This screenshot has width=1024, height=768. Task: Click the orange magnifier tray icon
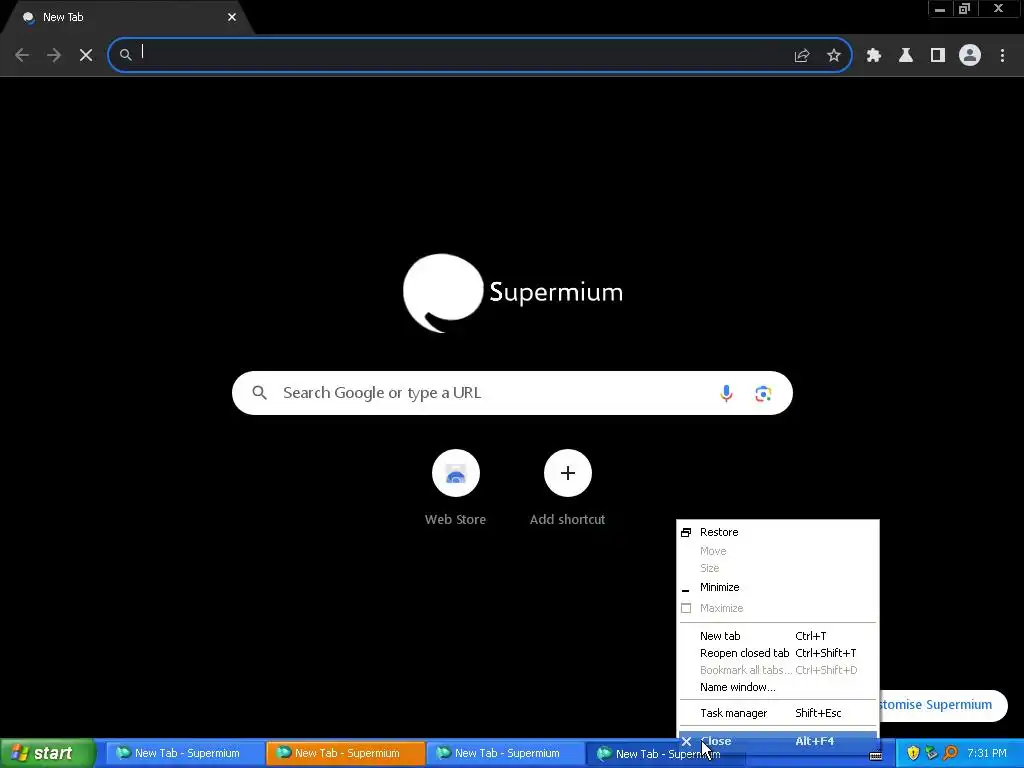pos(950,753)
